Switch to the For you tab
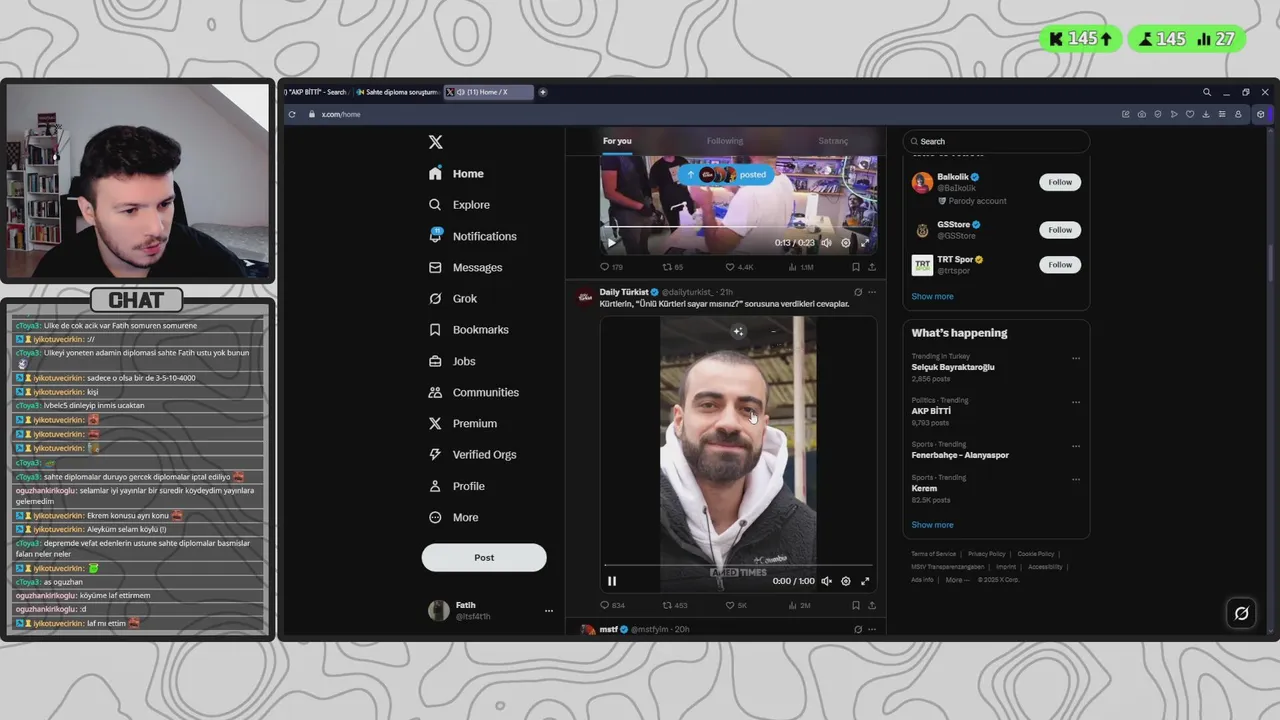The width and height of the screenshot is (1280, 720). click(617, 141)
